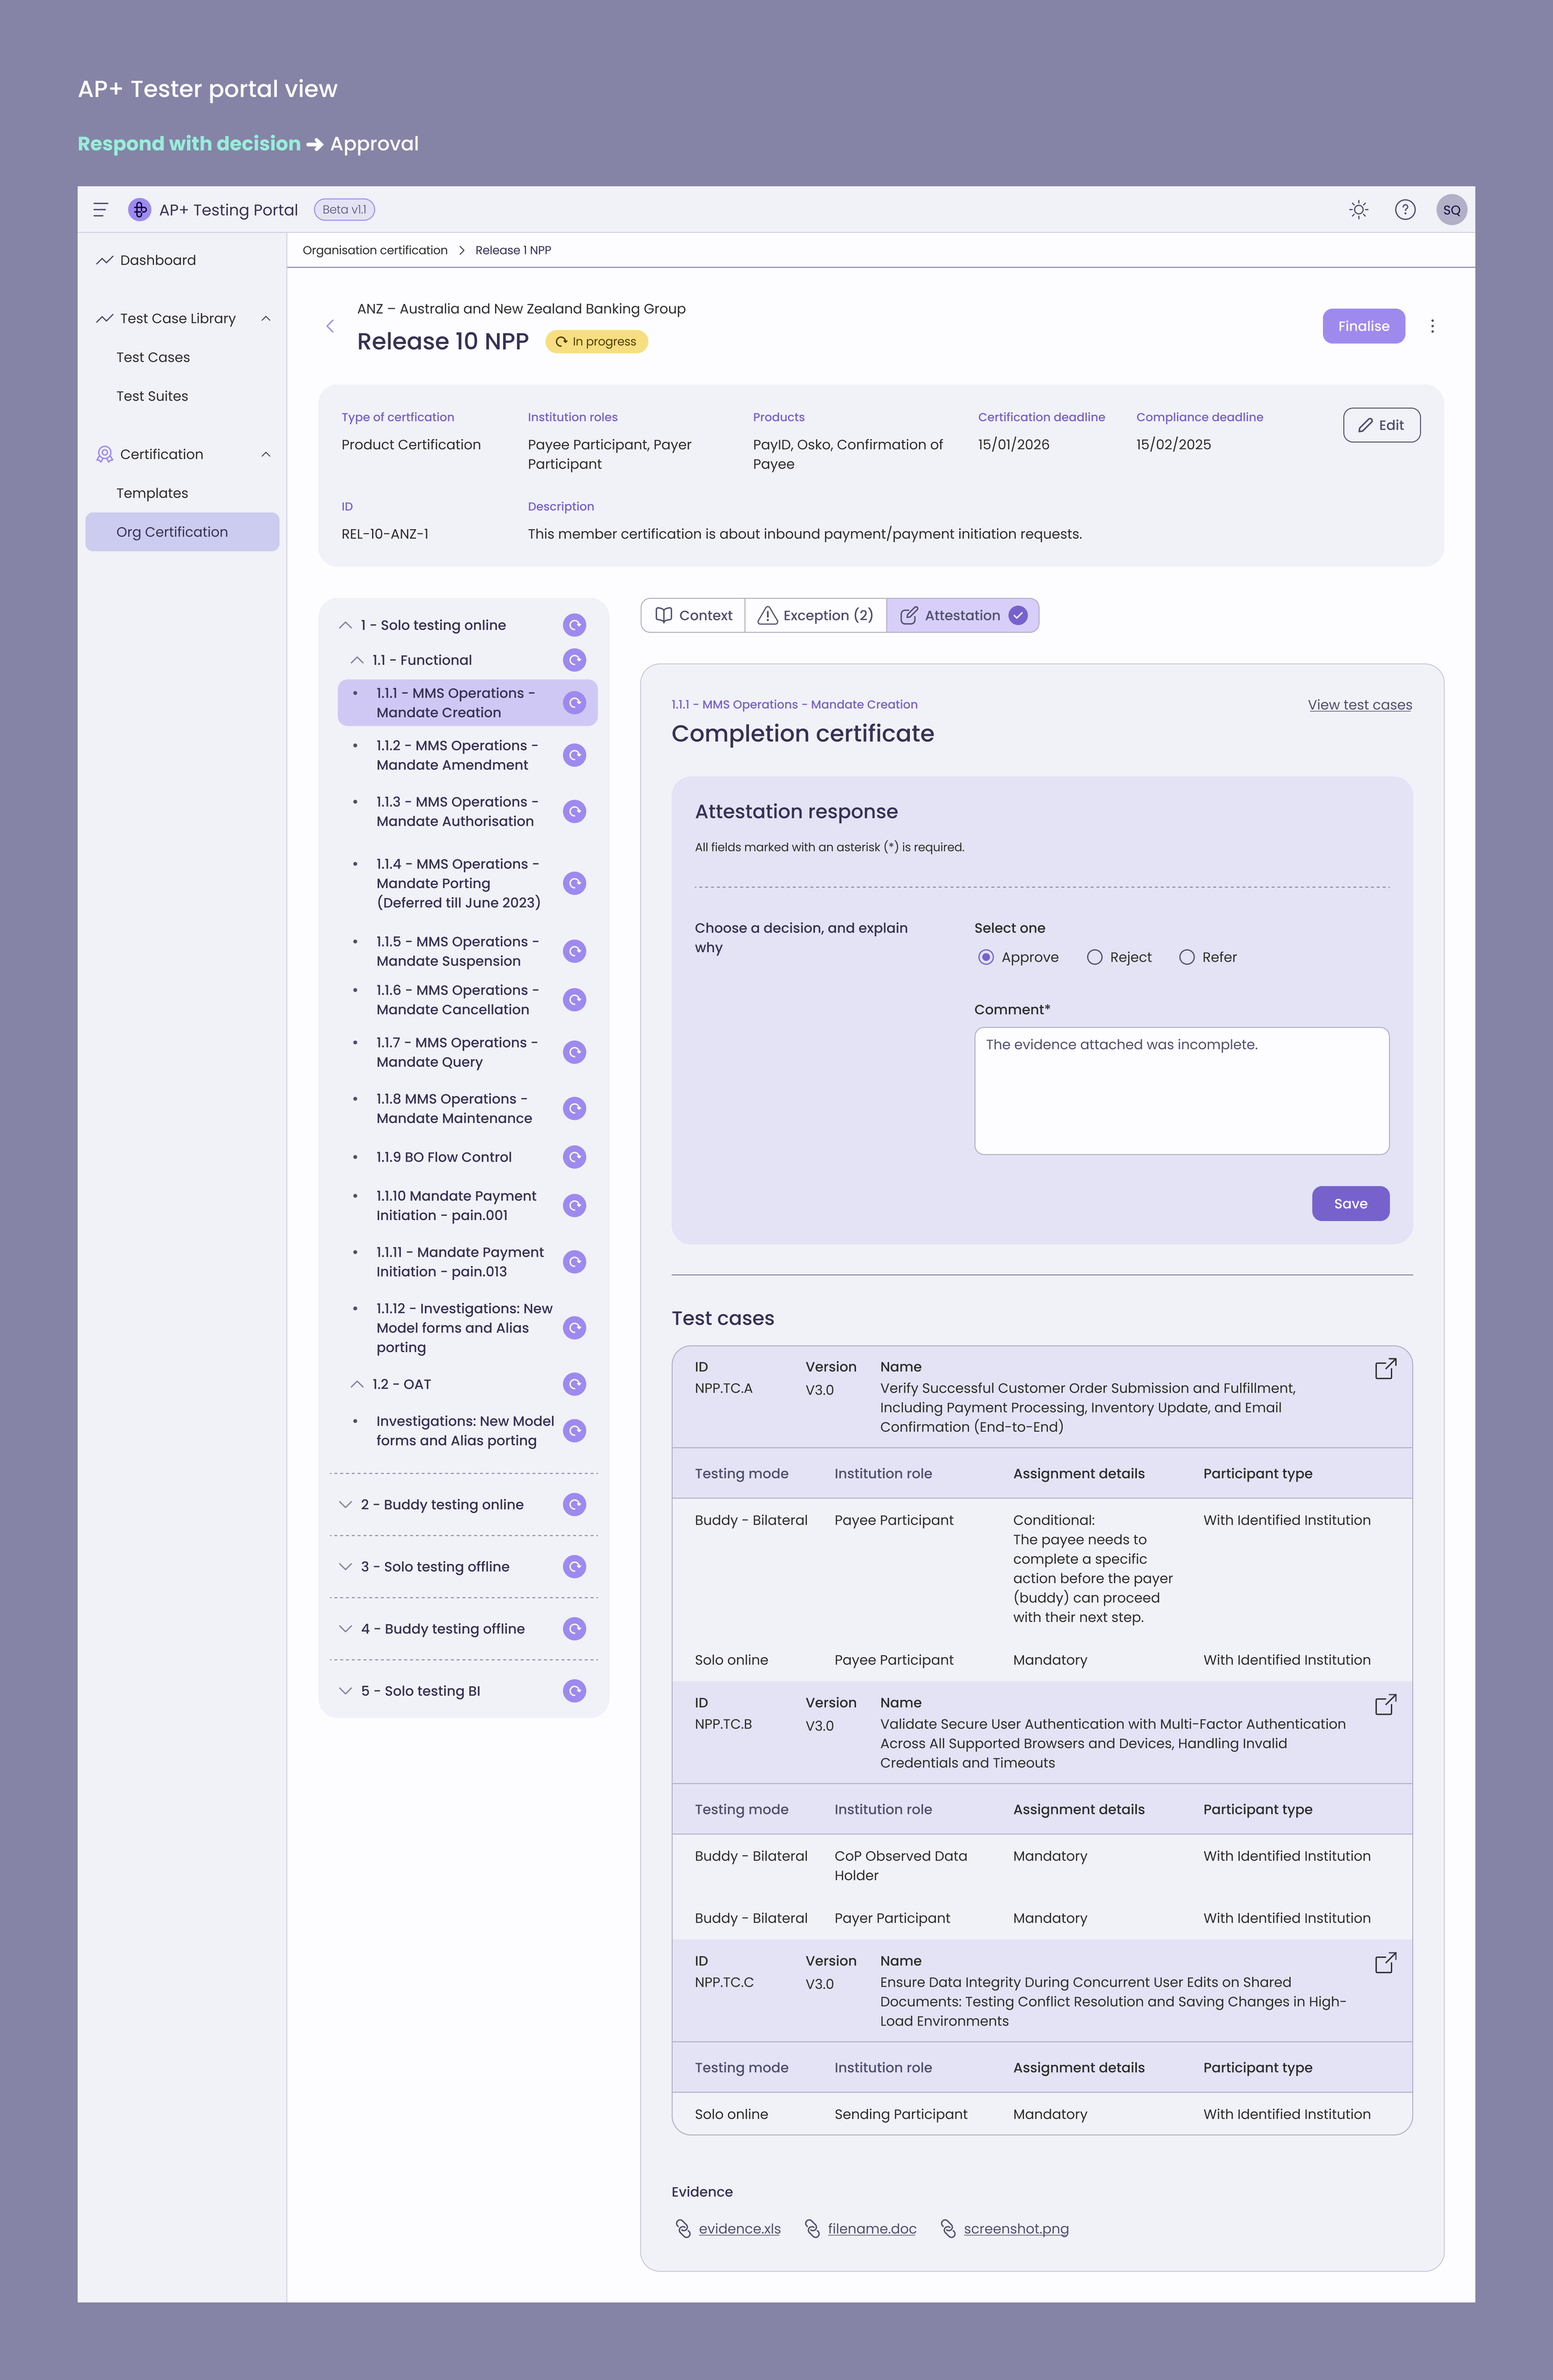
Task: Click the refresh icon beside 1.1 - Functional
Action: click(x=573, y=660)
